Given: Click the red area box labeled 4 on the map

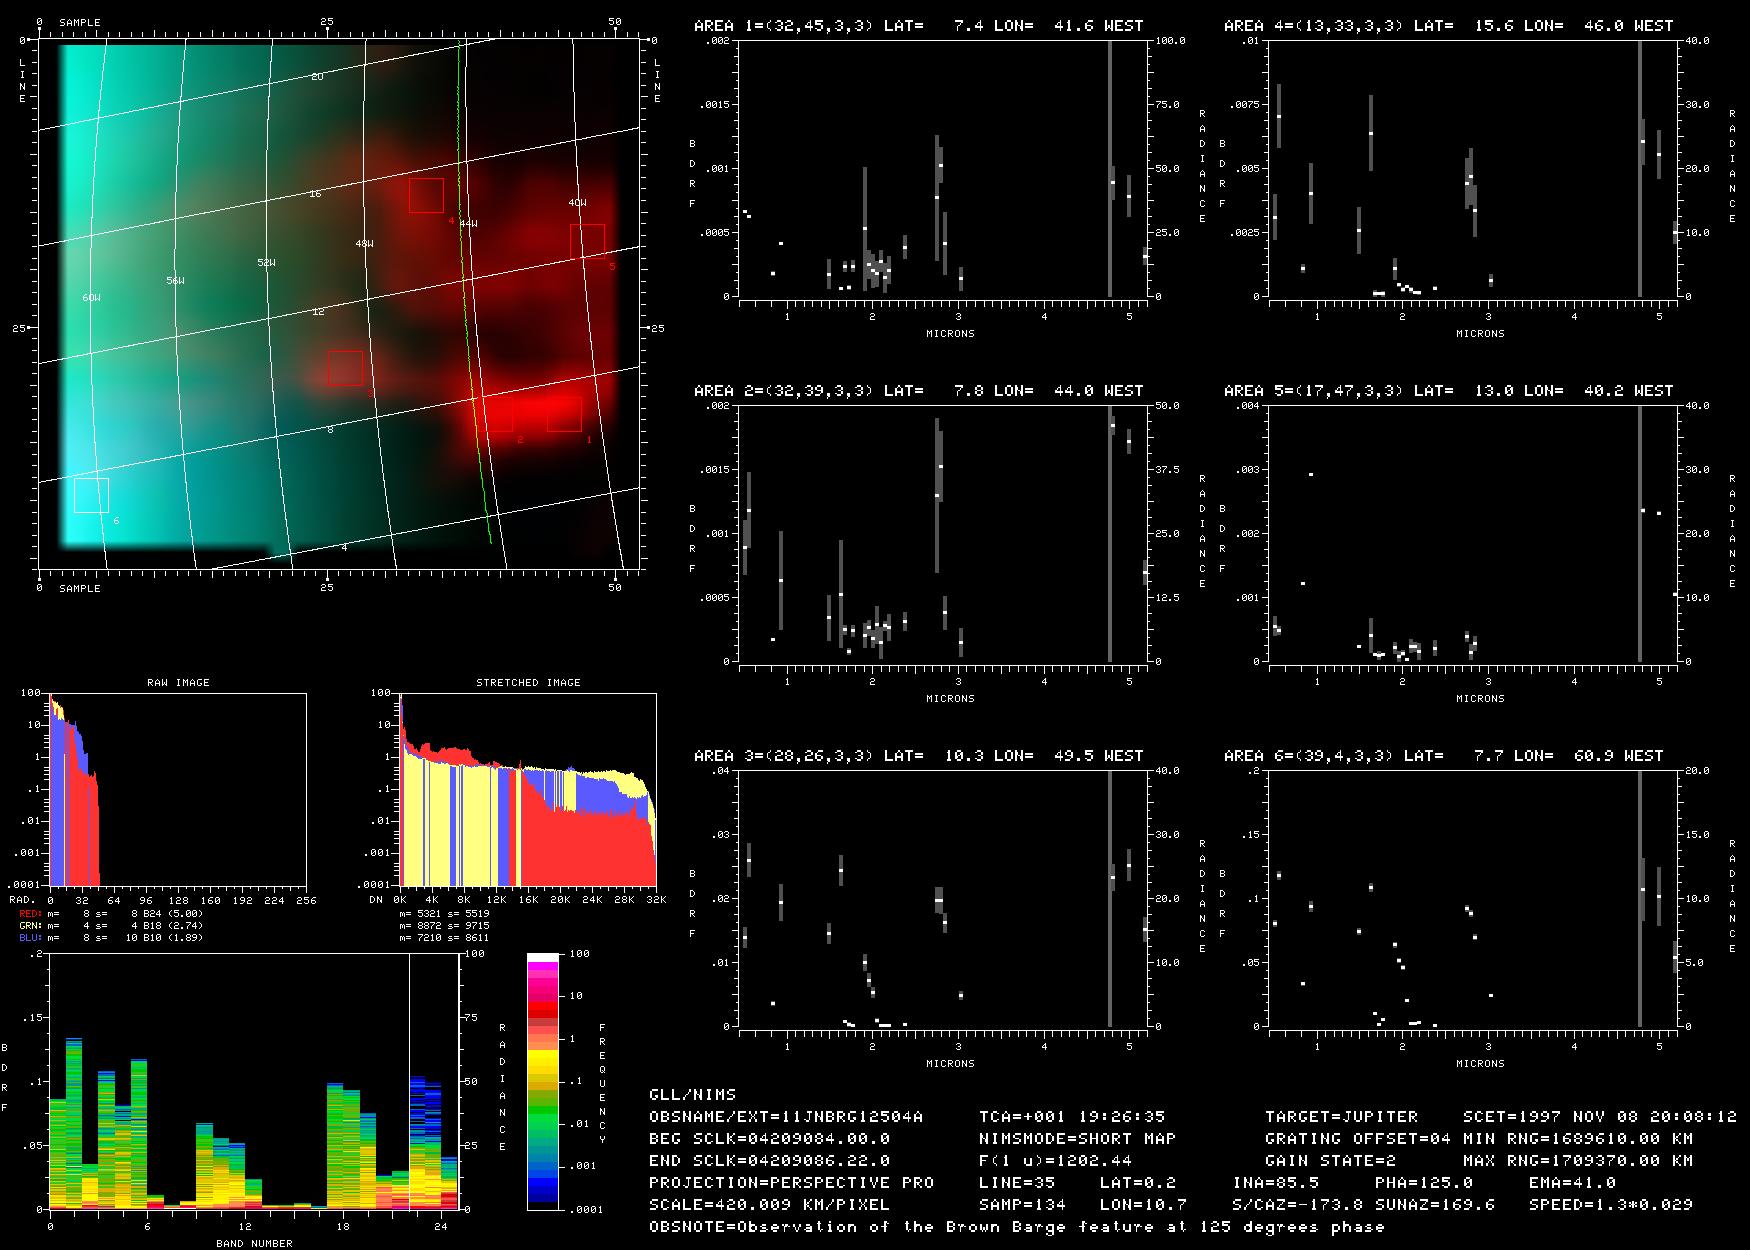Looking at the screenshot, I should (x=426, y=195).
